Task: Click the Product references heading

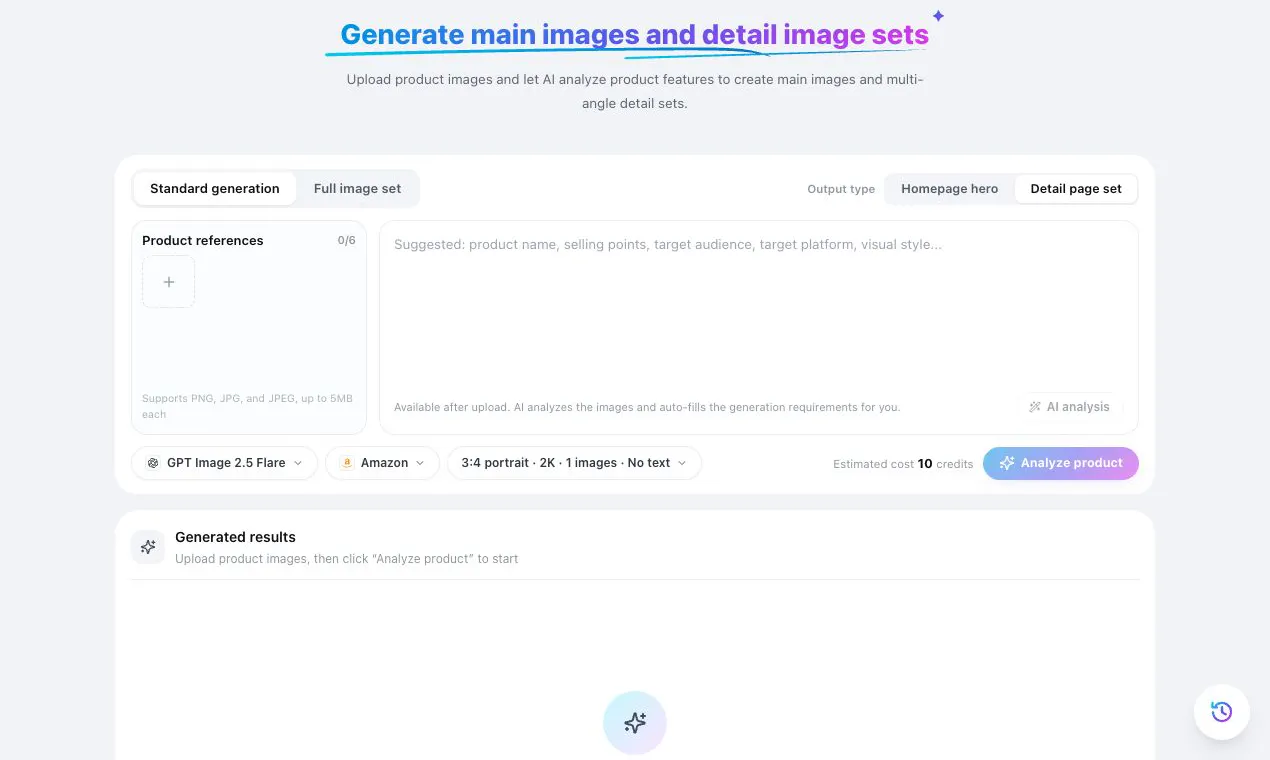Action: point(203,240)
